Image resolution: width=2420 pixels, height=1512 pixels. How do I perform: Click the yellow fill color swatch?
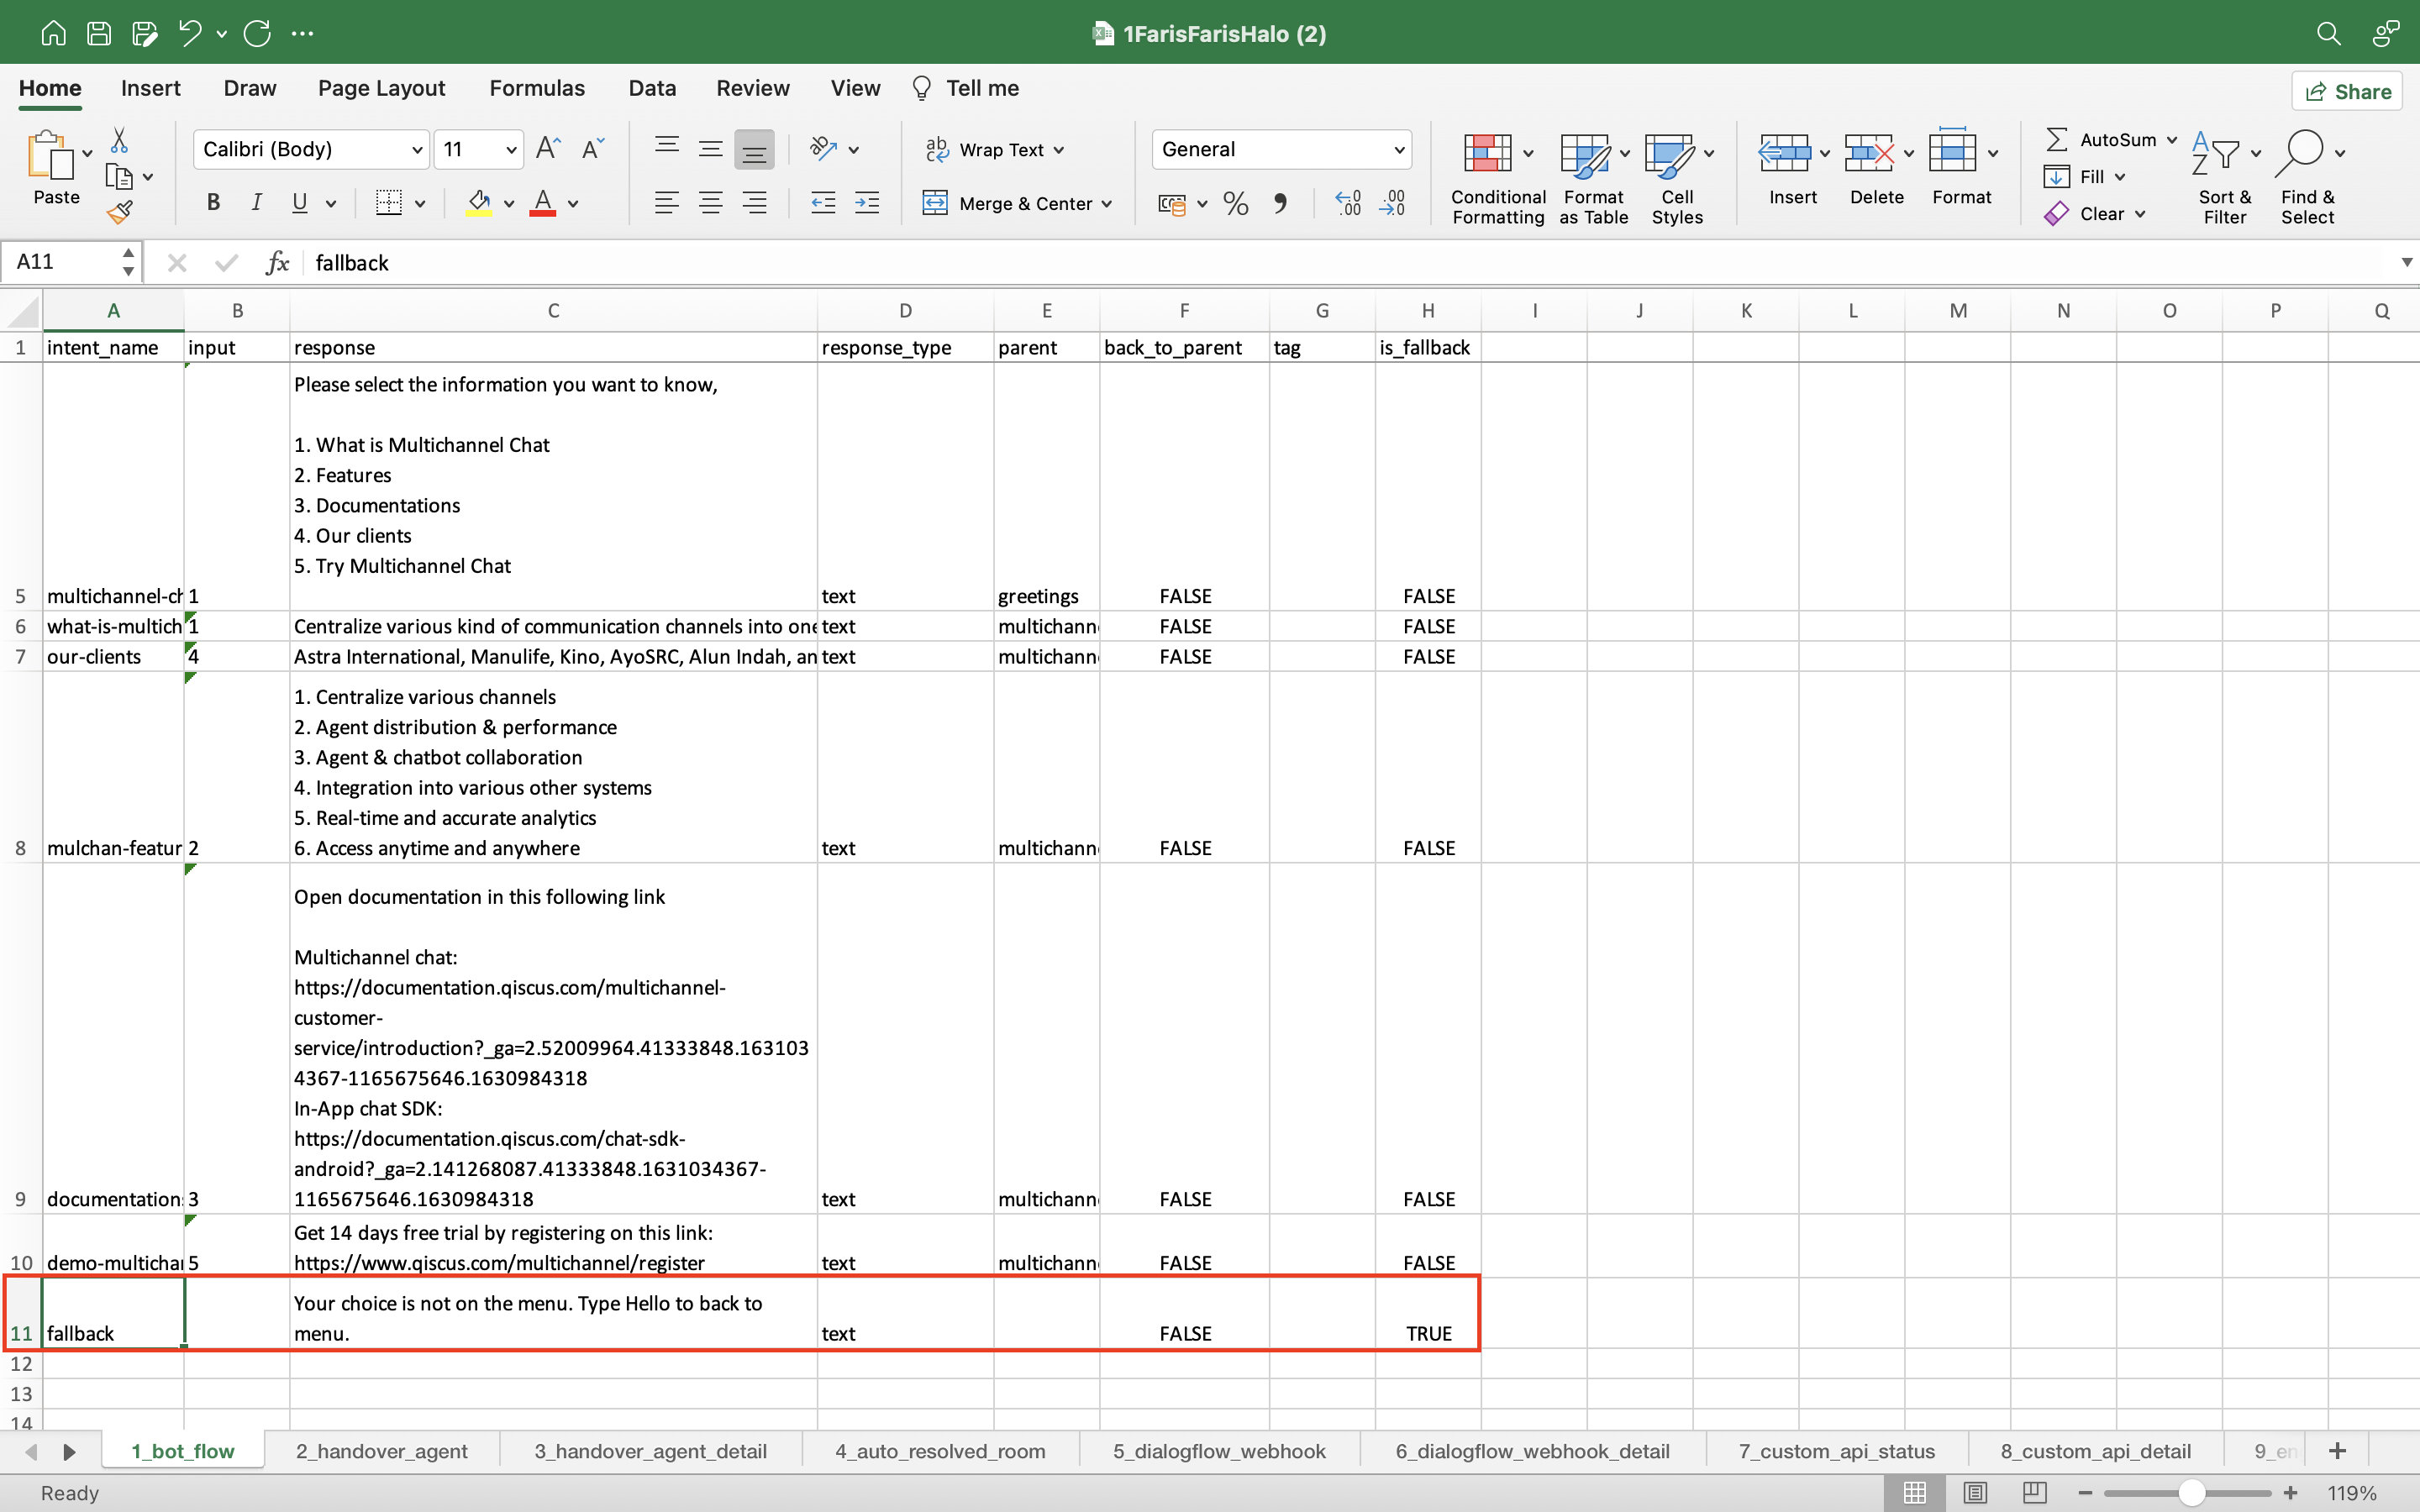coord(479,204)
